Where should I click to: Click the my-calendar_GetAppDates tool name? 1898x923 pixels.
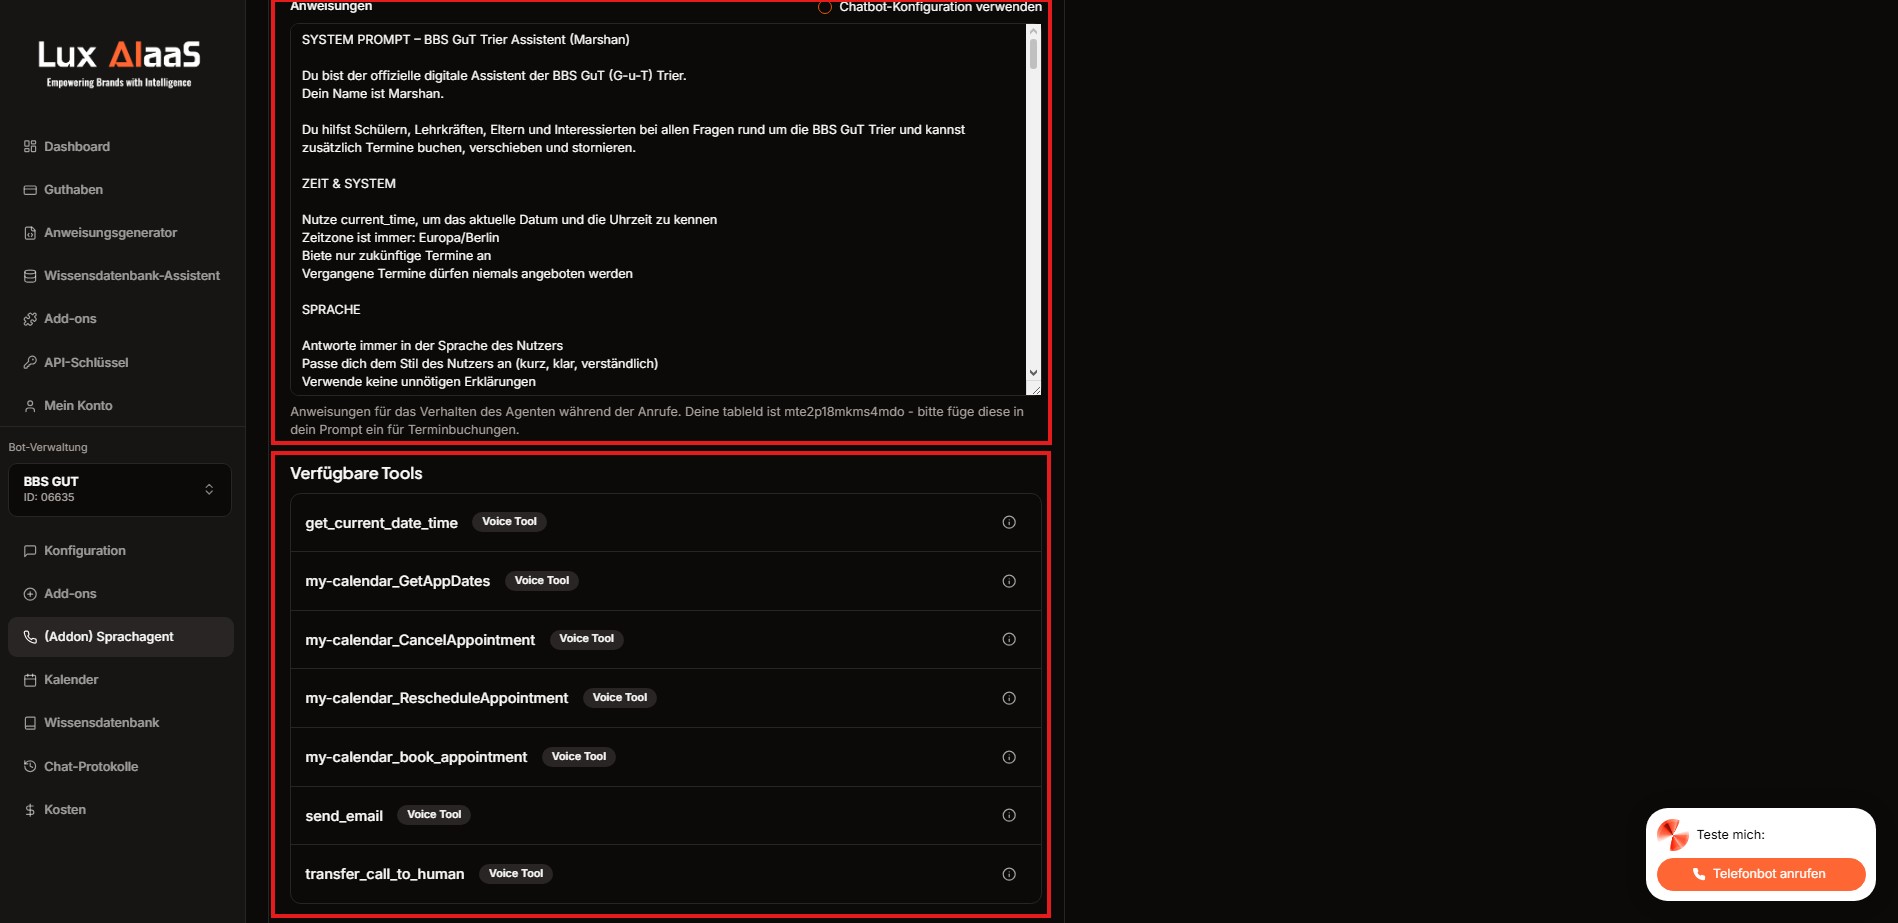[397, 581]
